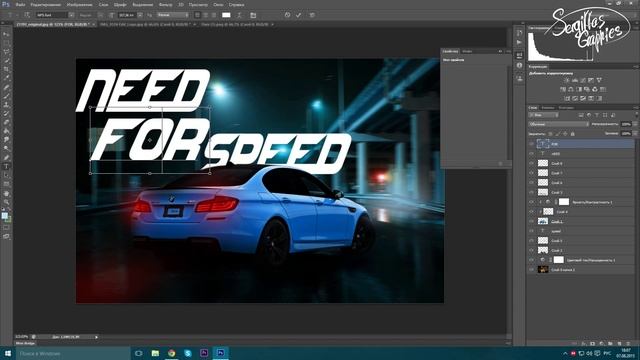Screen dimensions: 640x360
Task: Select the Crop tool
Action: (6, 69)
